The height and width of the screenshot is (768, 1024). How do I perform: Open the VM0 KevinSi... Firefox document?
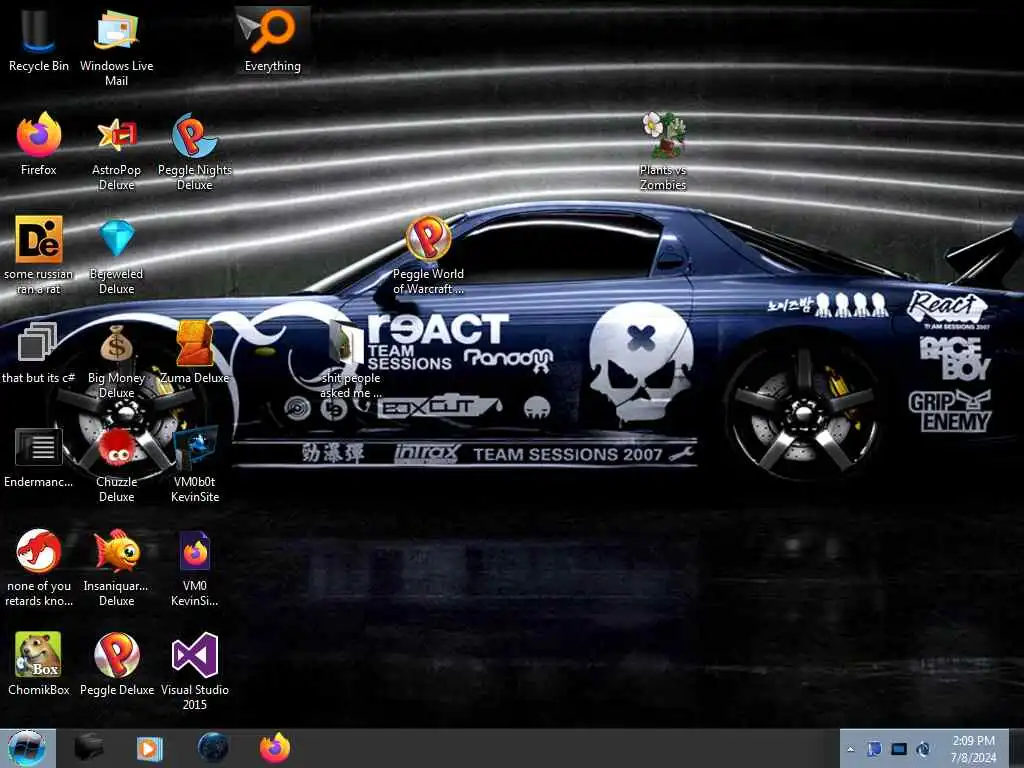[195, 567]
